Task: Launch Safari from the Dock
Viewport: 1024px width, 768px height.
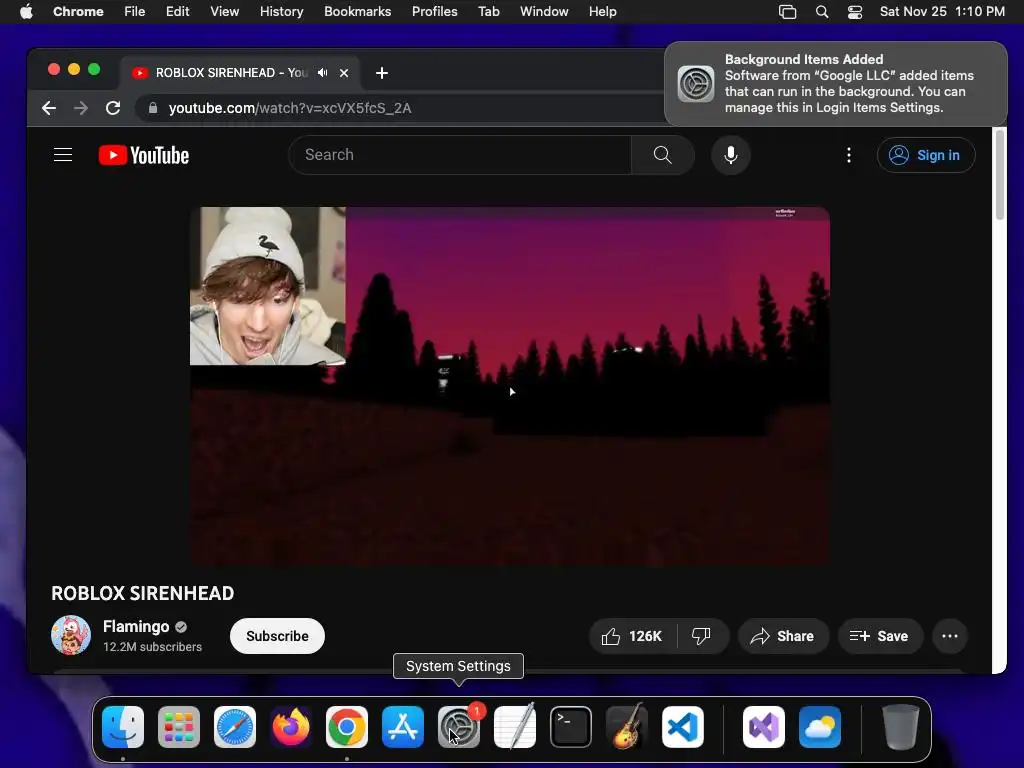Action: point(235,727)
